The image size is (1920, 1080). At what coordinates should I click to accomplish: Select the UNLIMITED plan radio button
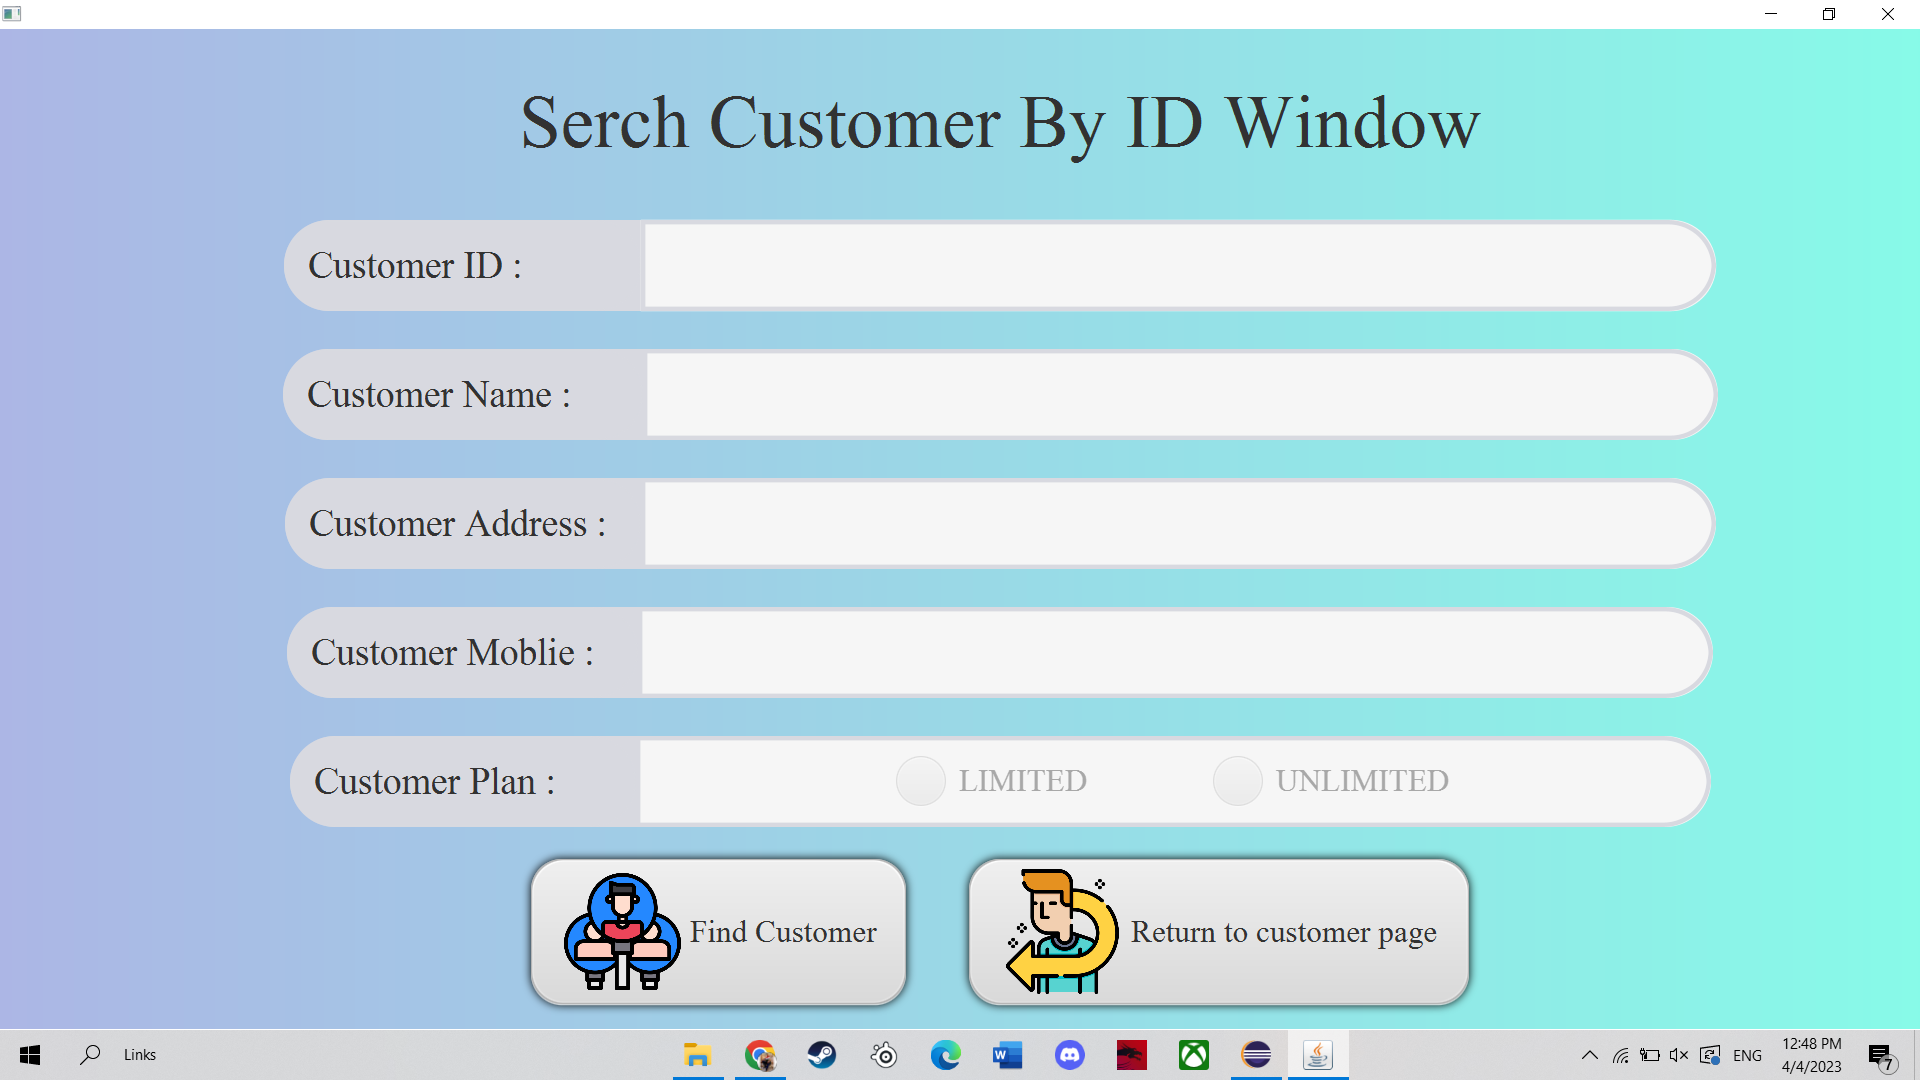[x=1237, y=781]
